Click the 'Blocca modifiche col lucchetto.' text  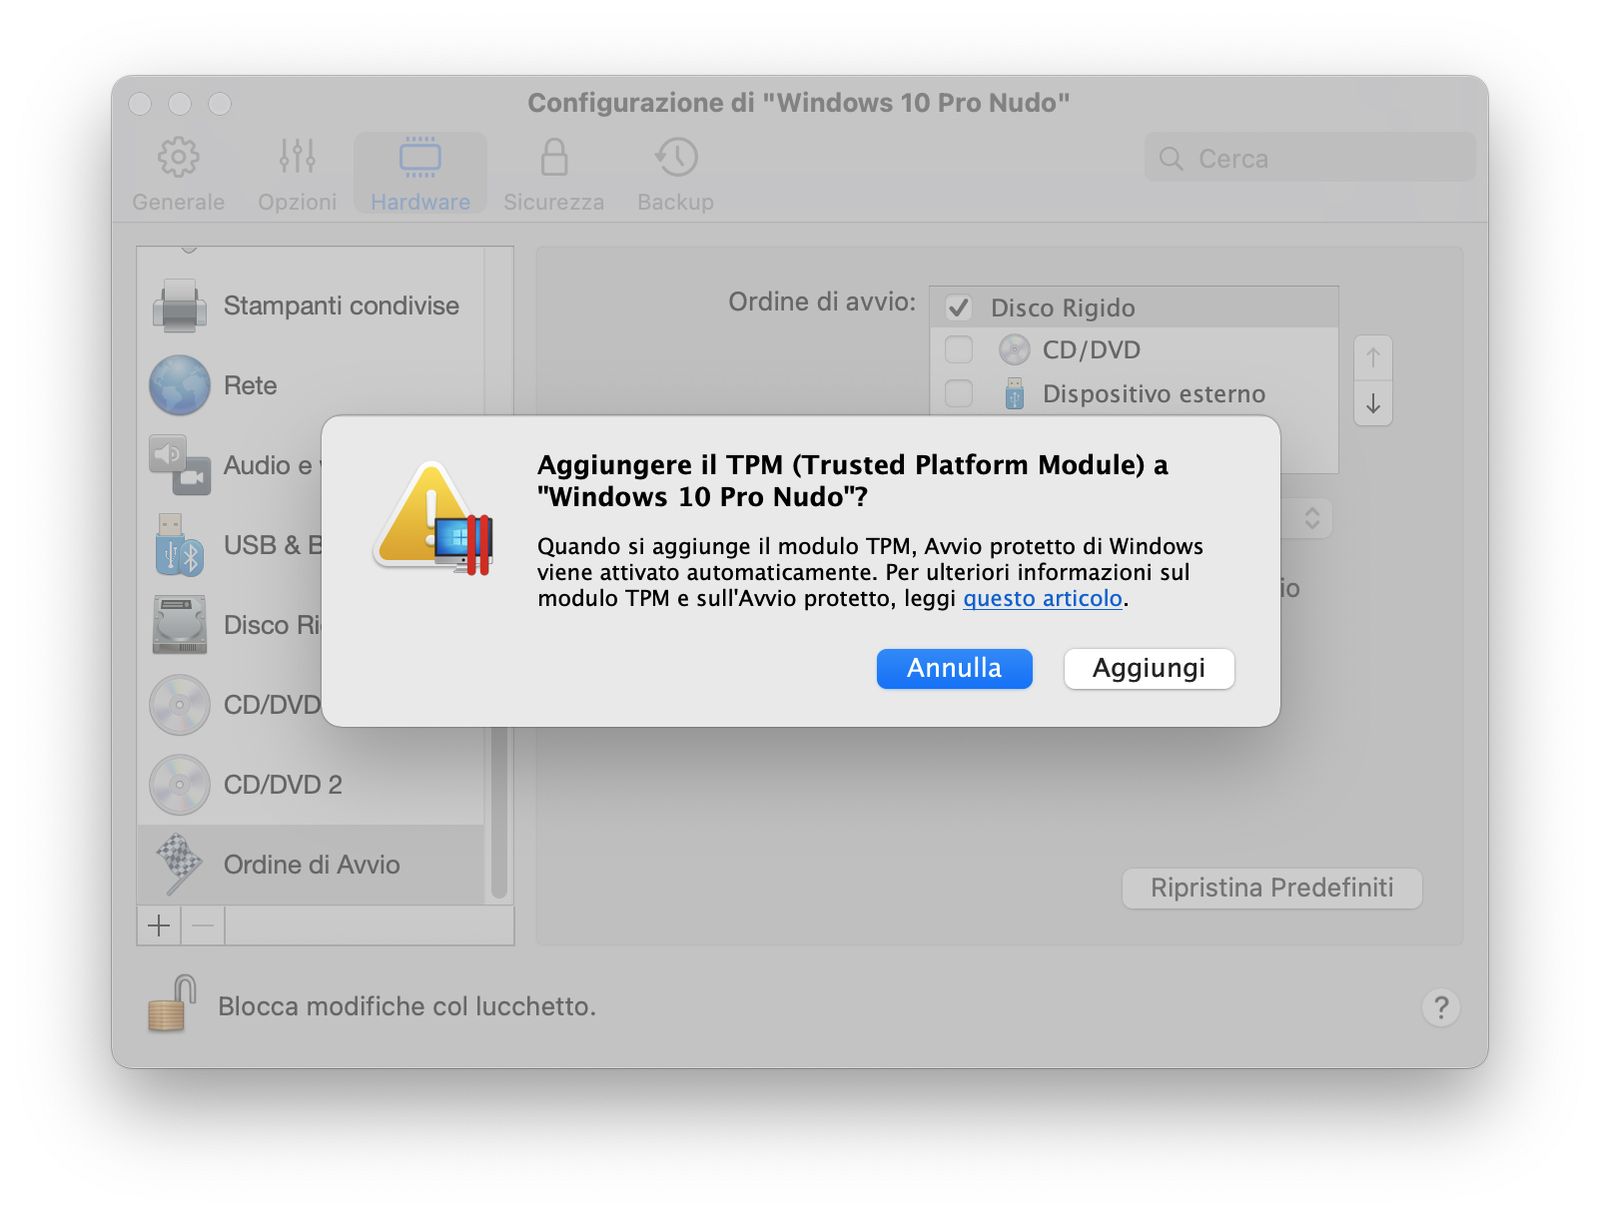pos(407,1006)
